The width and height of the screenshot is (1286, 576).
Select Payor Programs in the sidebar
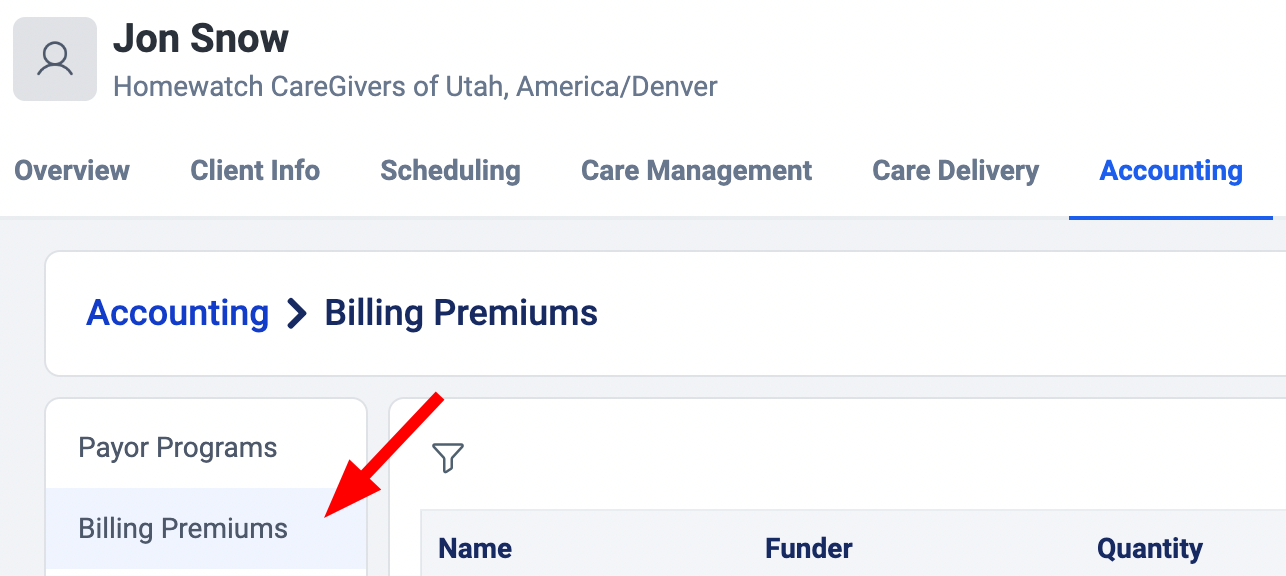pyautogui.click(x=178, y=447)
